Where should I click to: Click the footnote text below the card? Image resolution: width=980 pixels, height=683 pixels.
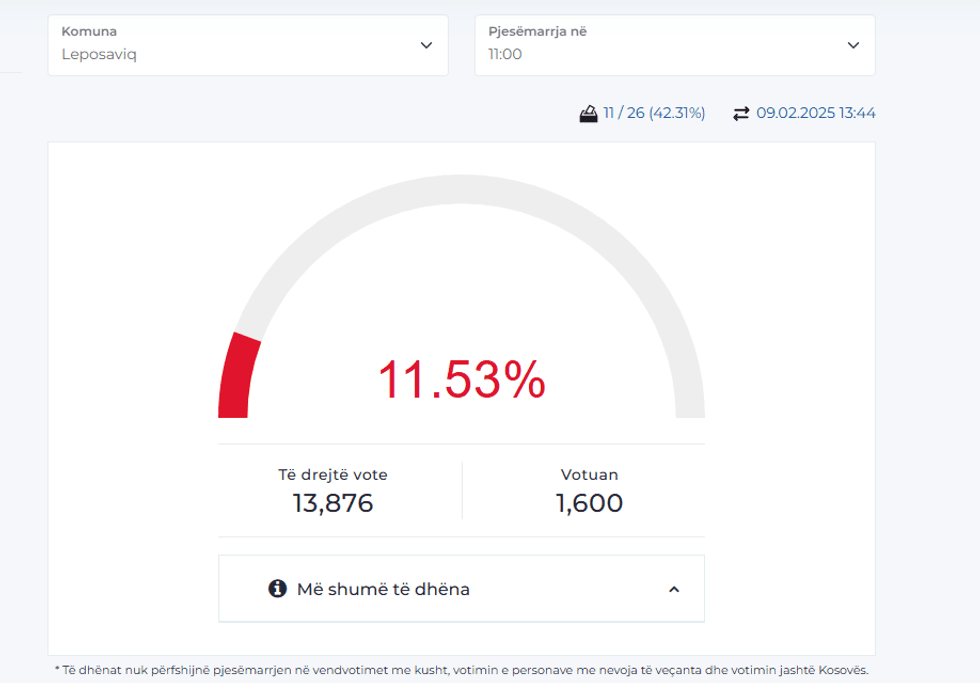tap(461, 670)
